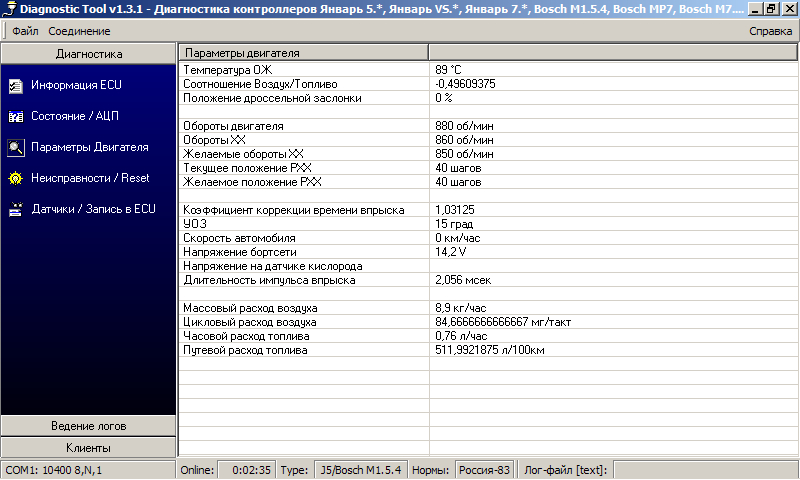Screen dimensions: 800x480
Task: Click the Неисправности / Reset icon
Action: pos(15,178)
